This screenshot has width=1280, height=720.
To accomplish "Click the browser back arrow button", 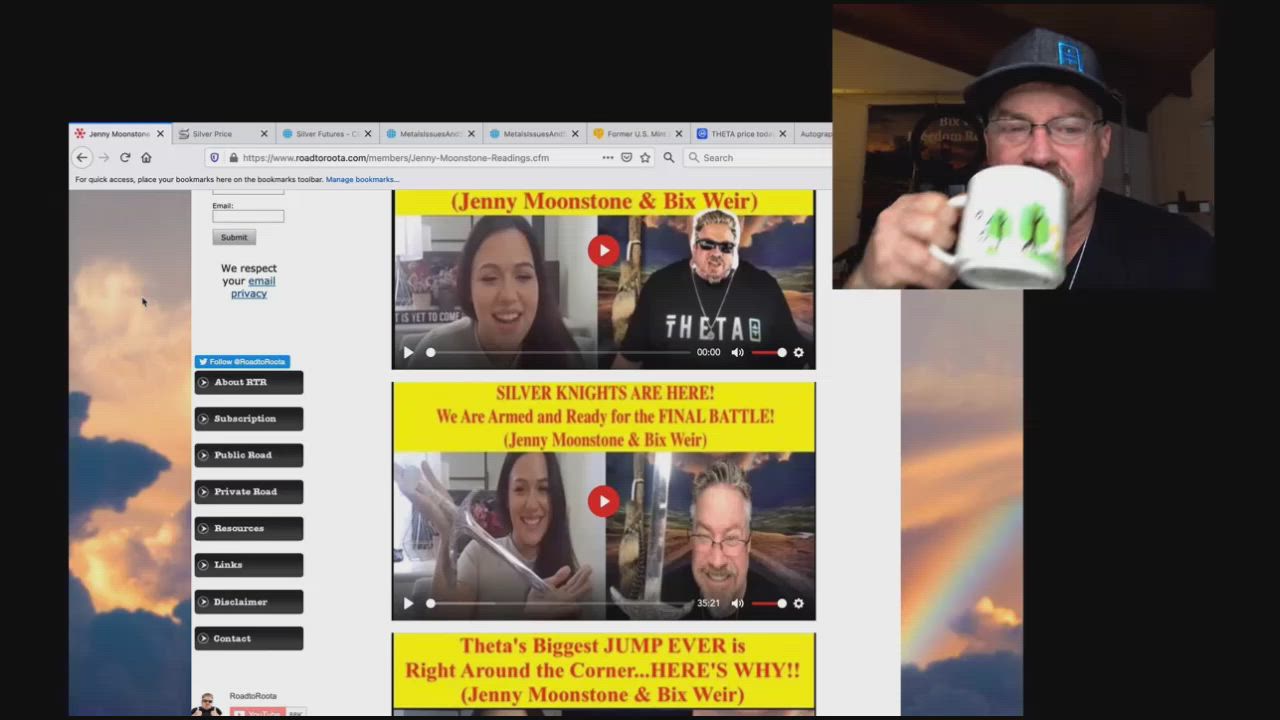I will [82, 157].
